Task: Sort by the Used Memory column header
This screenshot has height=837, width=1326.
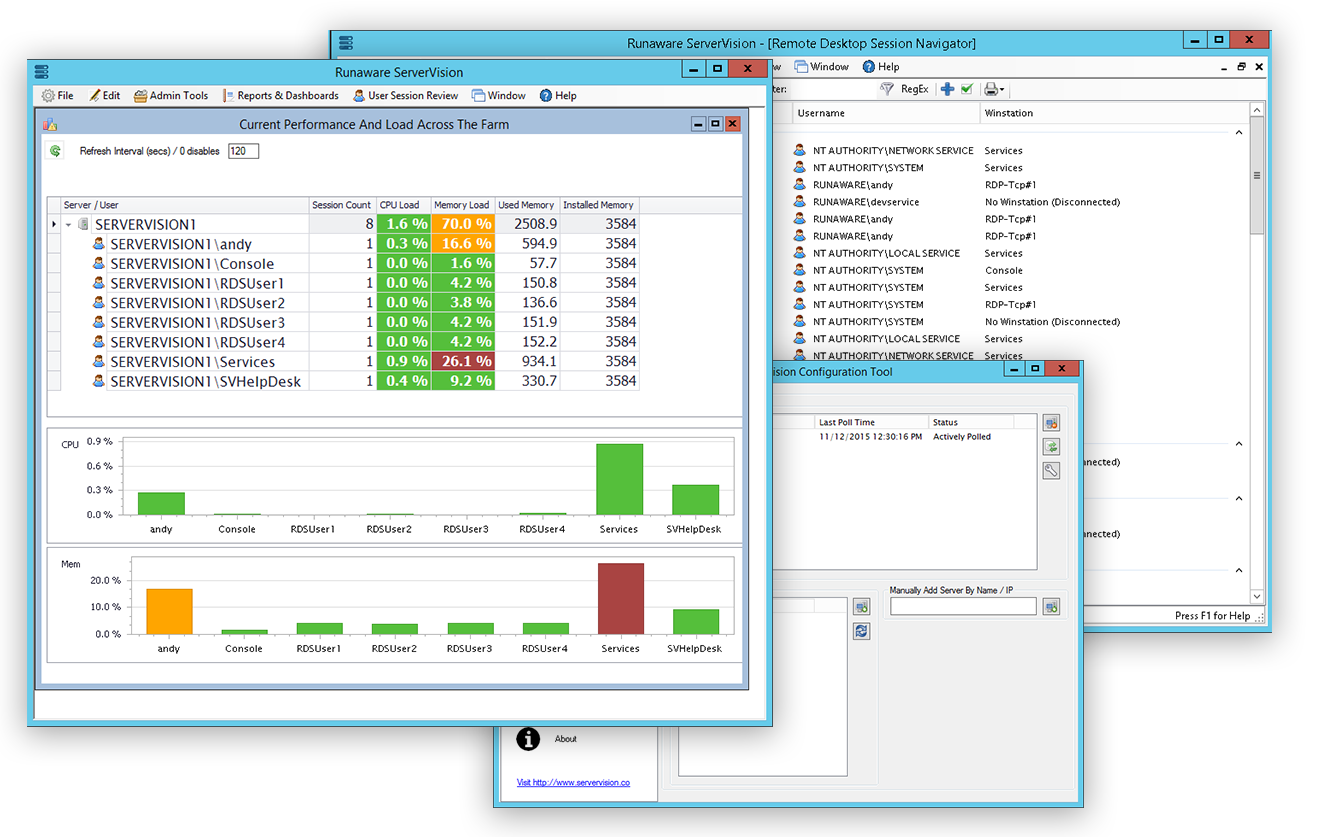Action: [x=527, y=205]
